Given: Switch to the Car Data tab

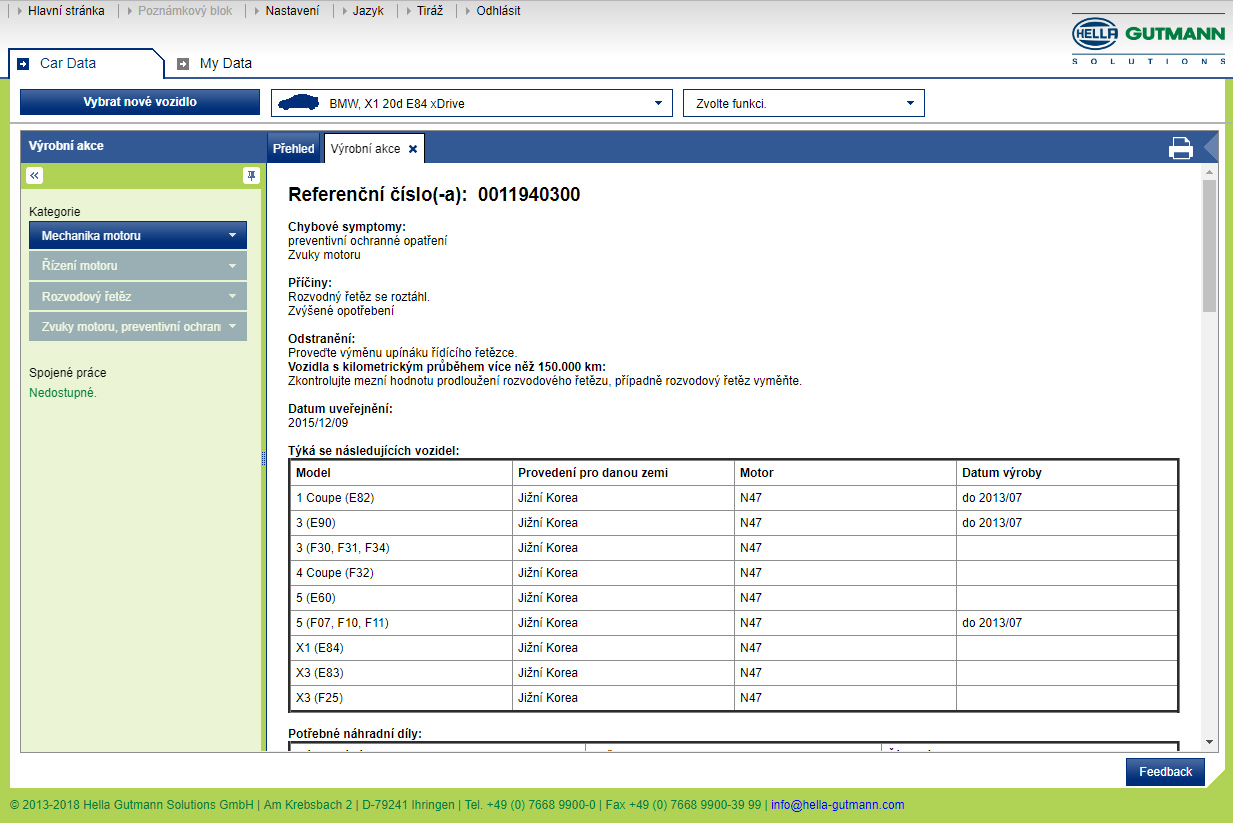Looking at the screenshot, I should [x=85, y=63].
